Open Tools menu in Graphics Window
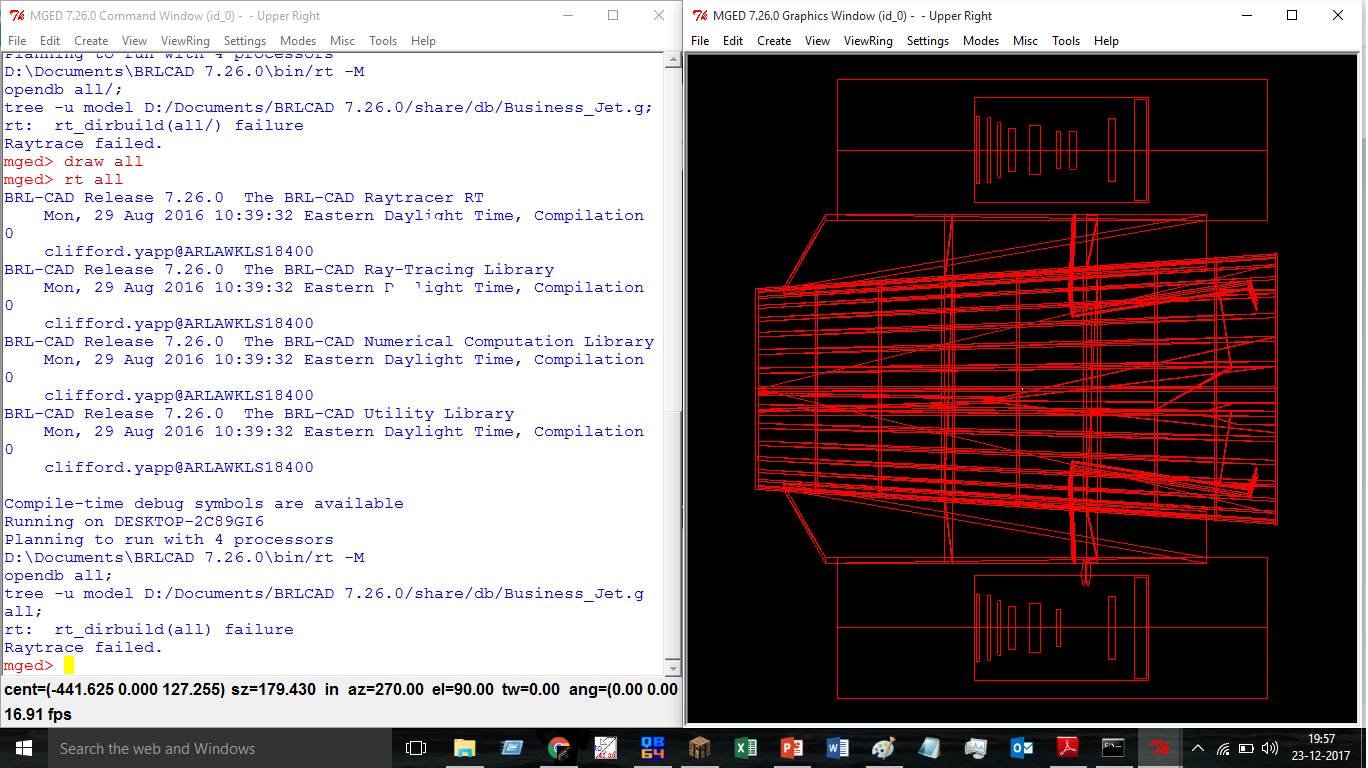 click(x=1066, y=41)
